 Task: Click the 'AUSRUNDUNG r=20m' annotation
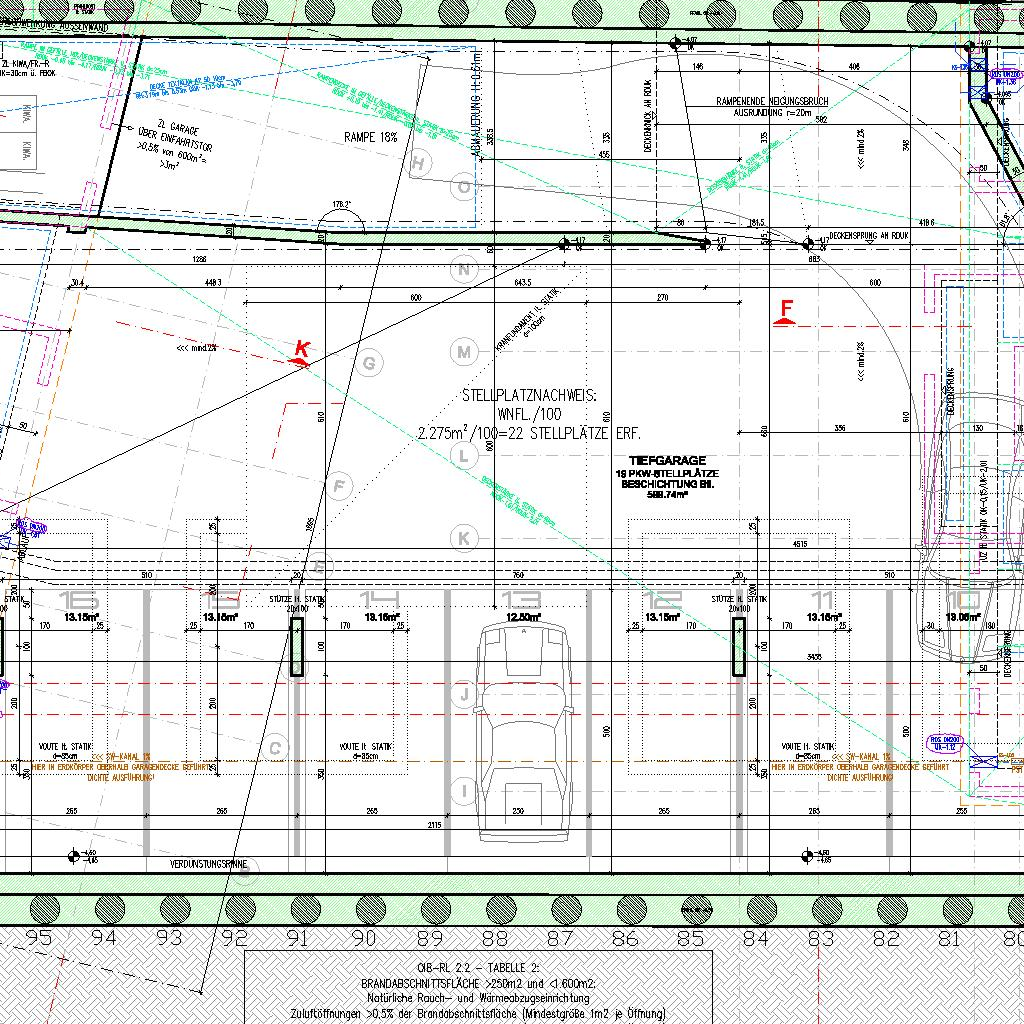(x=772, y=113)
